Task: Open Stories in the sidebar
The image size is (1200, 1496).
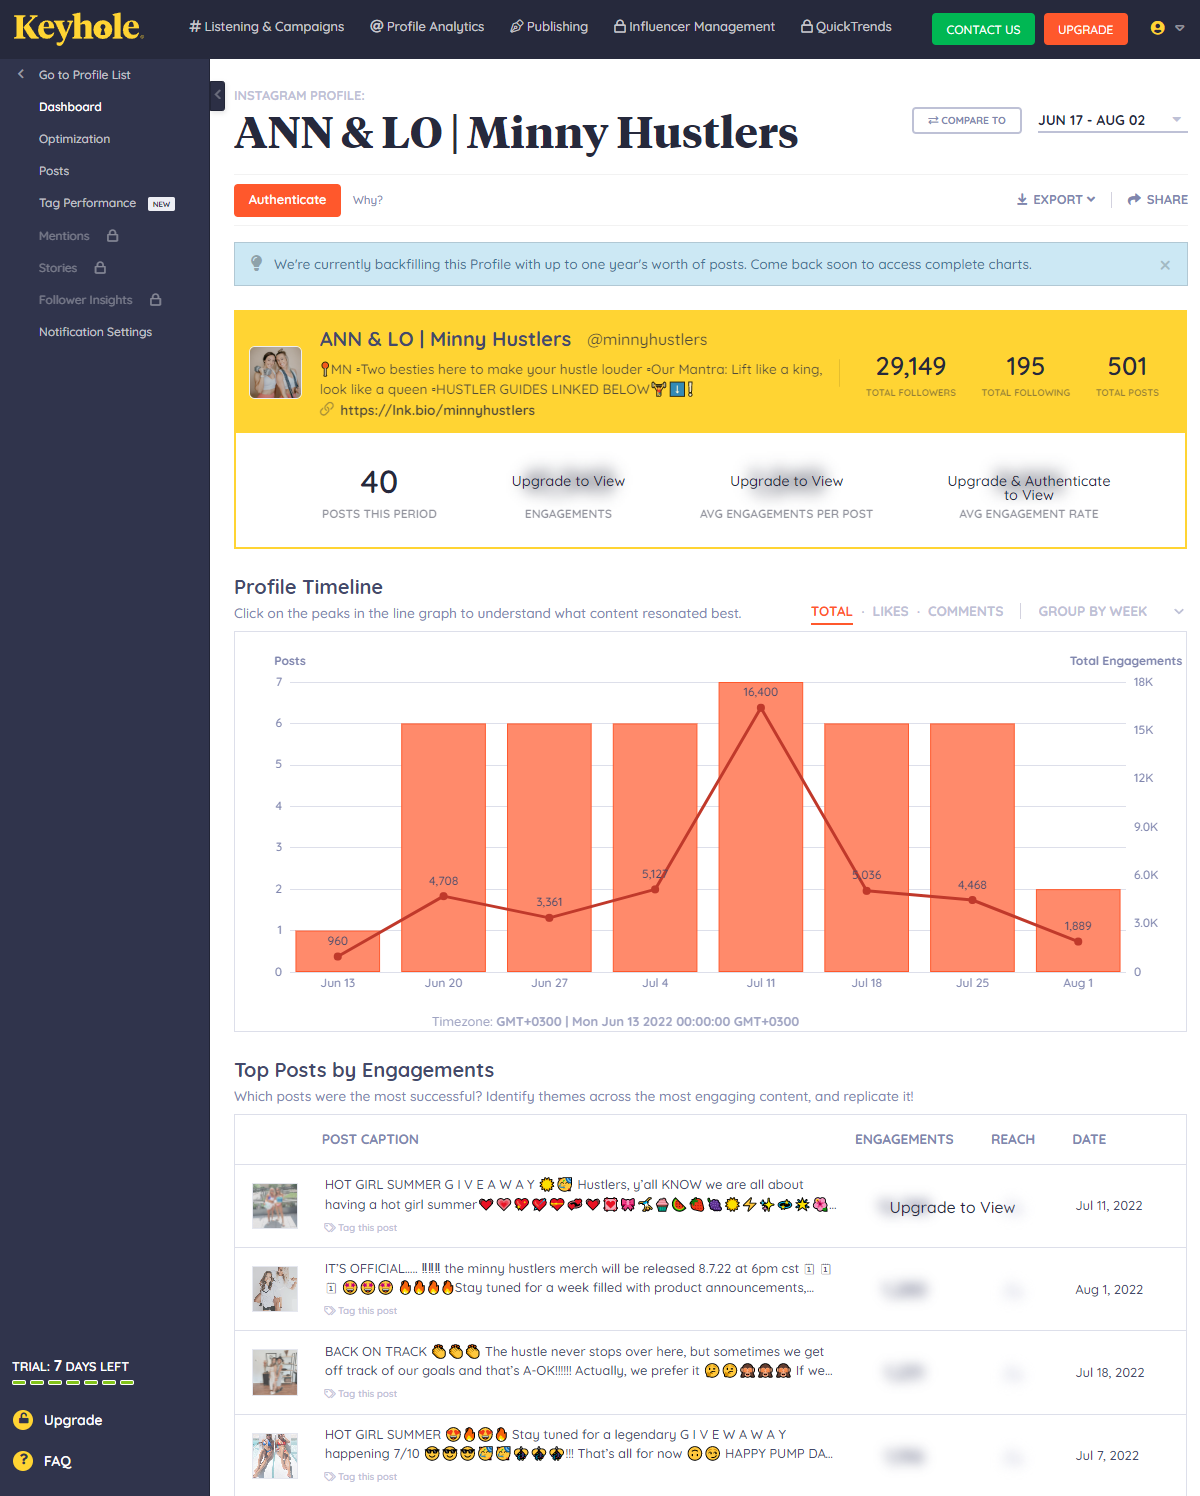Action: pos(58,268)
